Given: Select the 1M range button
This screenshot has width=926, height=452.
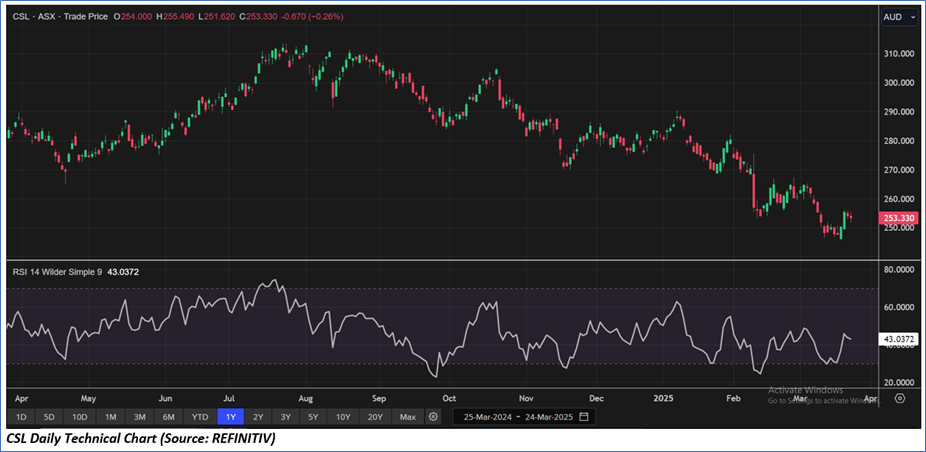Looking at the screenshot, I should 111,416.
